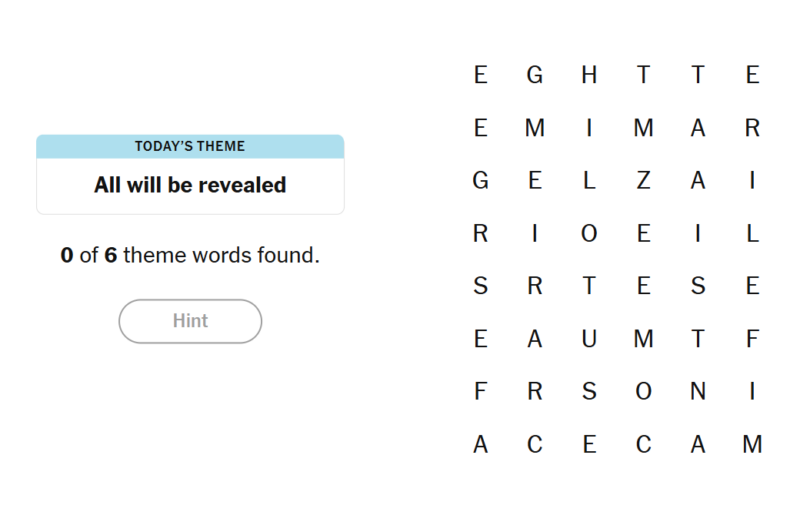800x512 pixels.
Task: Select the letter H in the top row
Action: [589, 75]
